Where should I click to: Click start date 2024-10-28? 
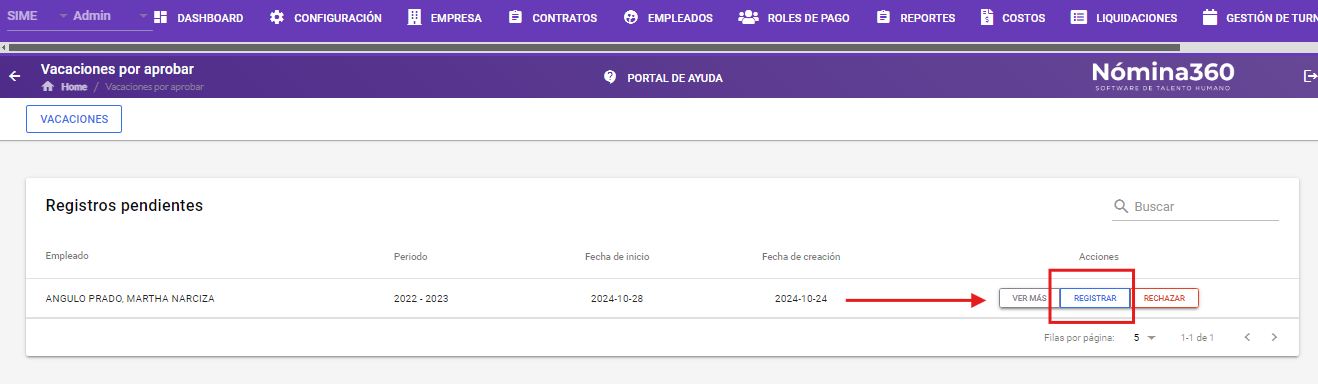pyautogui.click(x=617, y=299)
